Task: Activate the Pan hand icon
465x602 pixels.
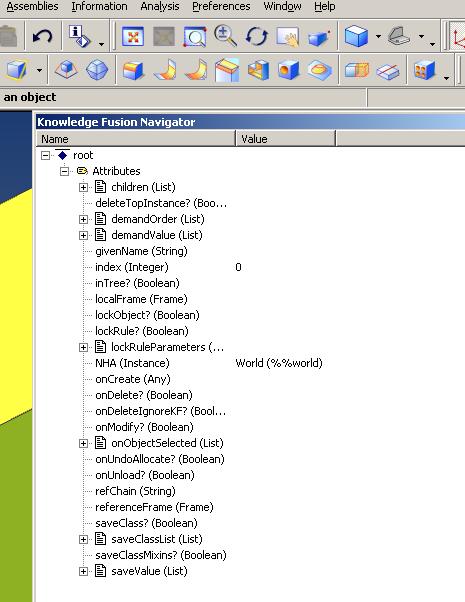Action: [288, 37]
